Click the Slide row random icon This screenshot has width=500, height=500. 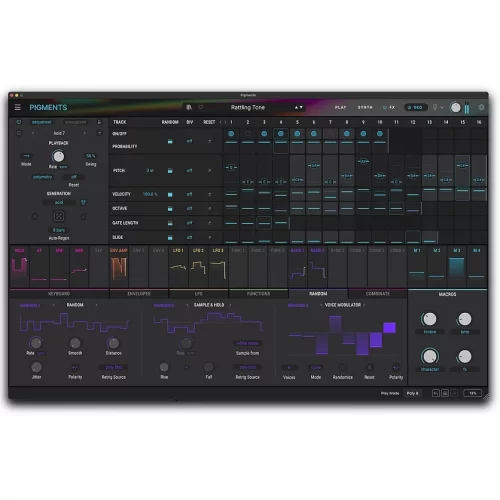tap(170, 238)
